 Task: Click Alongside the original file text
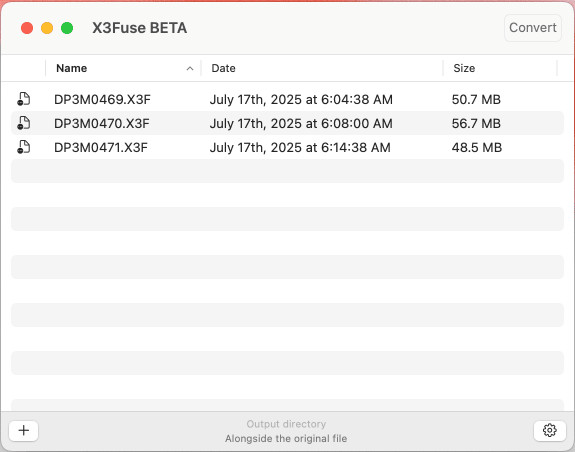[x=286, y=438]
